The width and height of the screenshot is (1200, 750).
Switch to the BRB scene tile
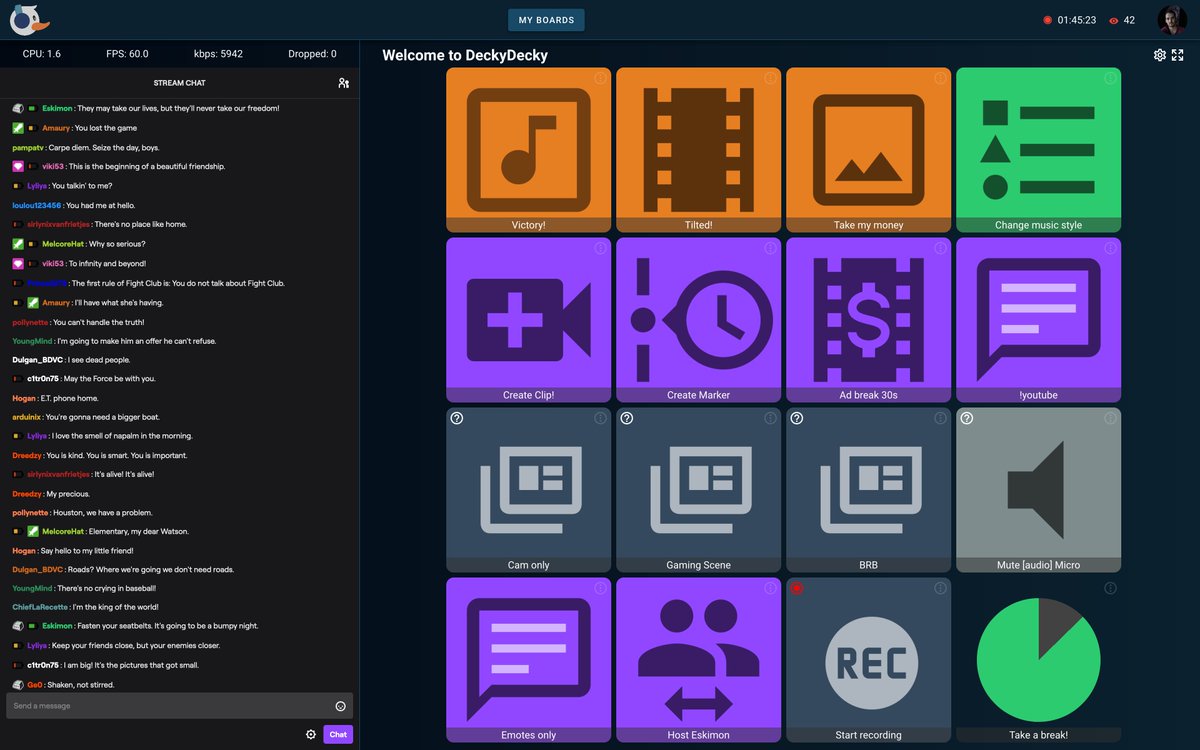click(x=868, y=490)
